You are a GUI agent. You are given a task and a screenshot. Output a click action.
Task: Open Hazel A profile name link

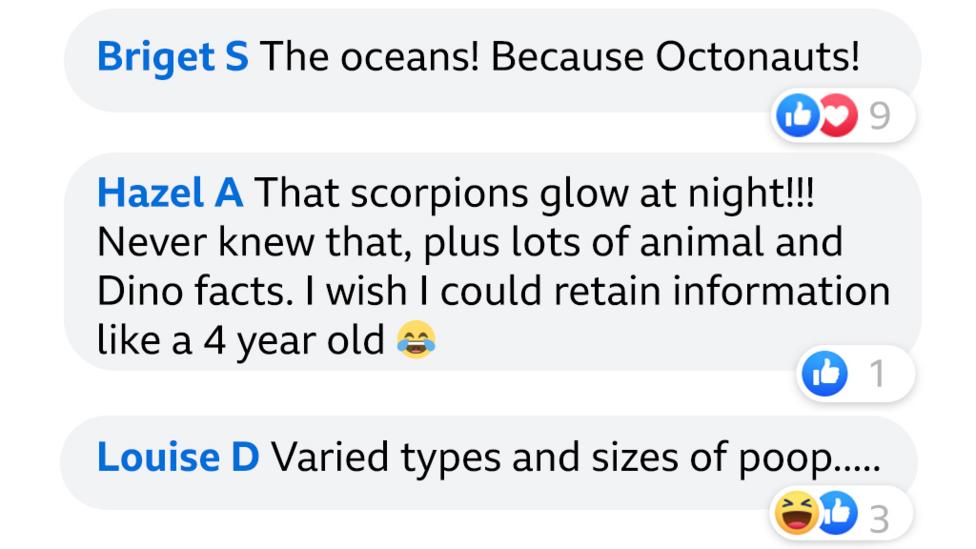coord(169,193)
